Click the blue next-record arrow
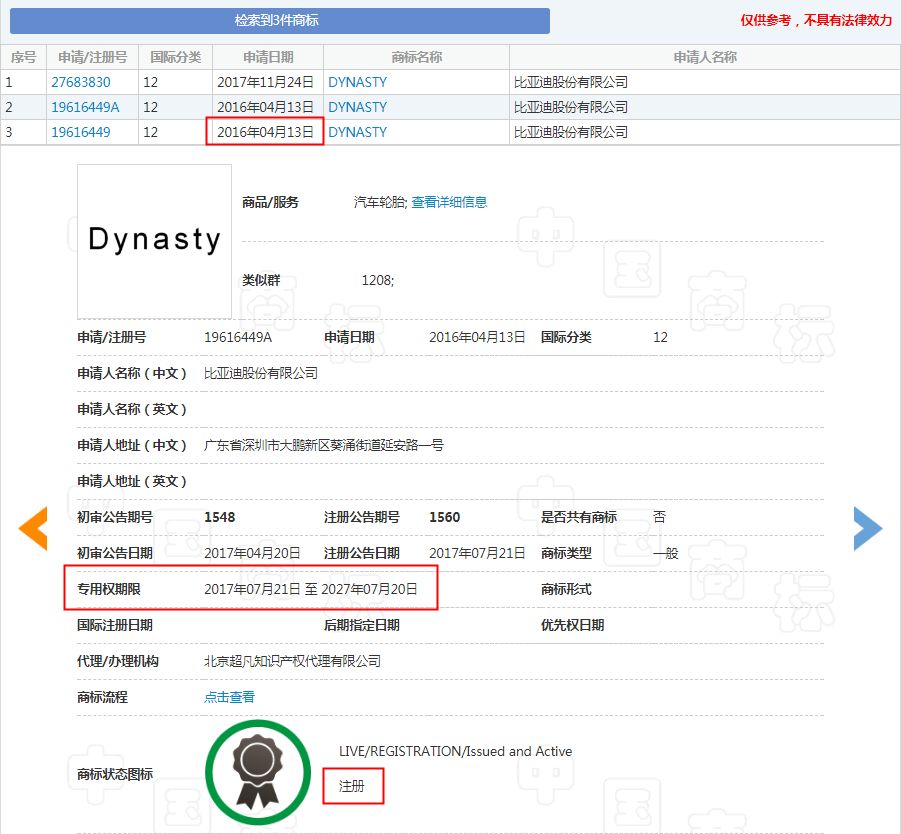The width and height of the screenshot is (901, 834). [x=868, y=528]
